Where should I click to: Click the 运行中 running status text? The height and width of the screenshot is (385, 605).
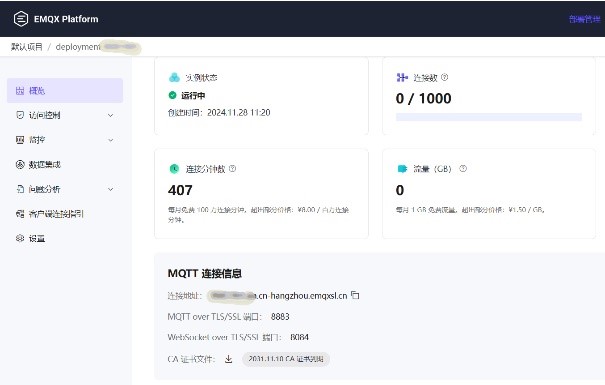pos(193,96)
